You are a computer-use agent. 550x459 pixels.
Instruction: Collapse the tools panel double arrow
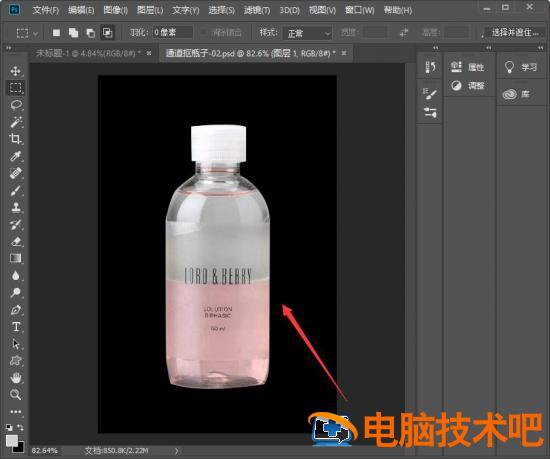click(9, 48)
